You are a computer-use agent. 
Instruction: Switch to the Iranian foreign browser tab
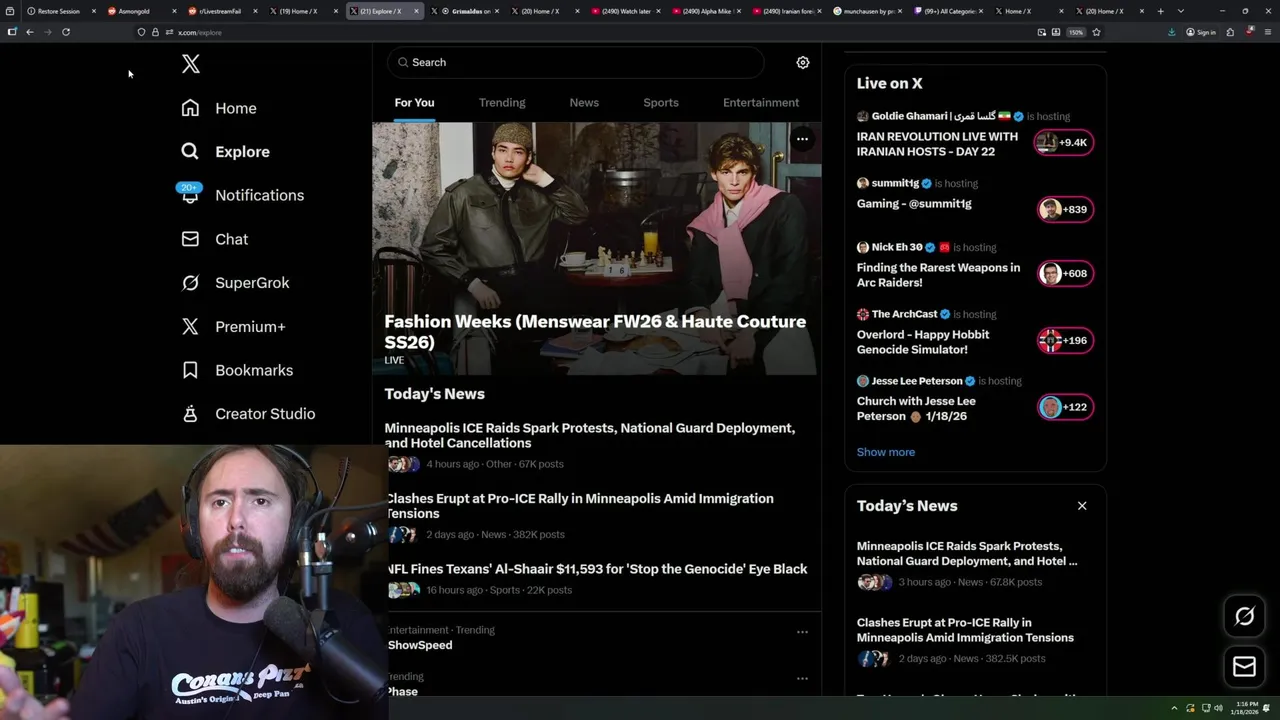tap(788, 11)
